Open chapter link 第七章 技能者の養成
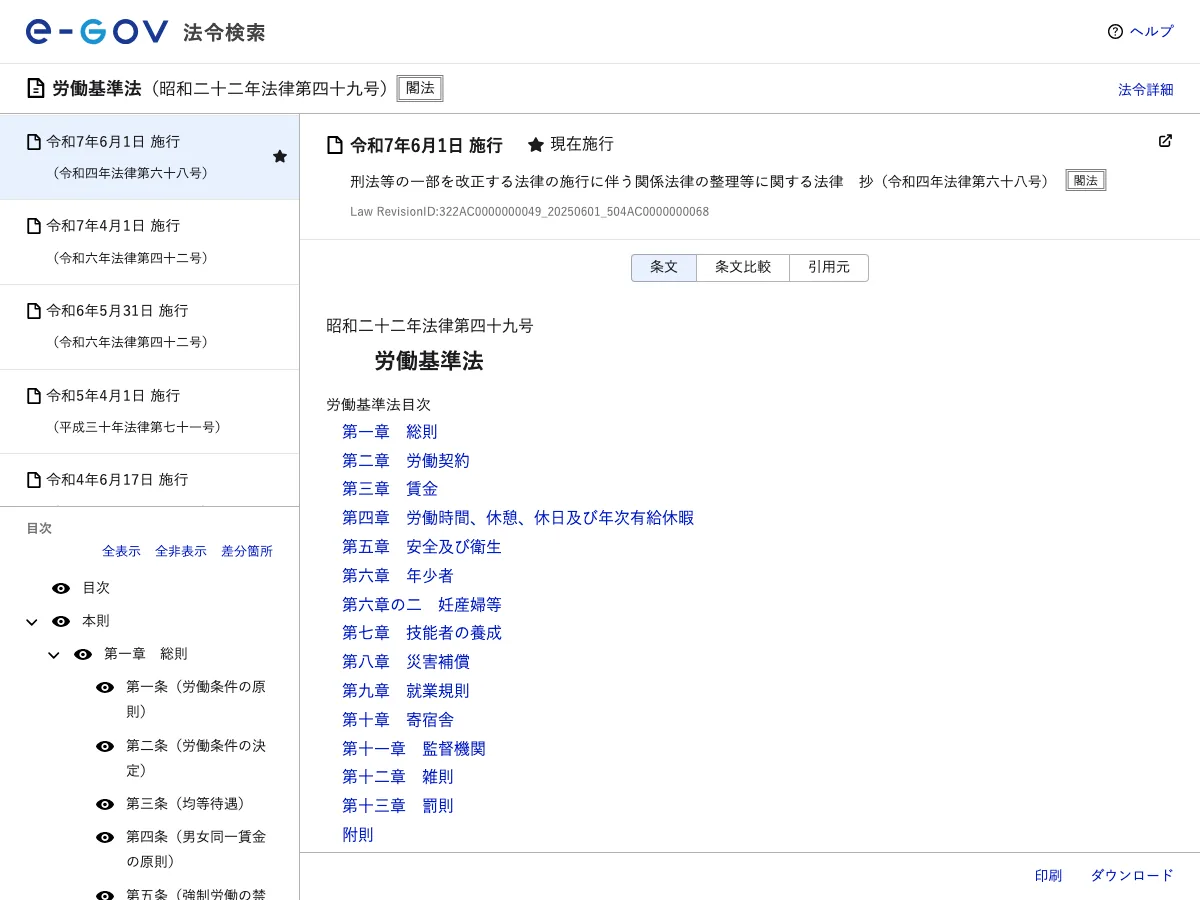Image resolution: width=1200 pixels, height=900 pixels. 422,633
